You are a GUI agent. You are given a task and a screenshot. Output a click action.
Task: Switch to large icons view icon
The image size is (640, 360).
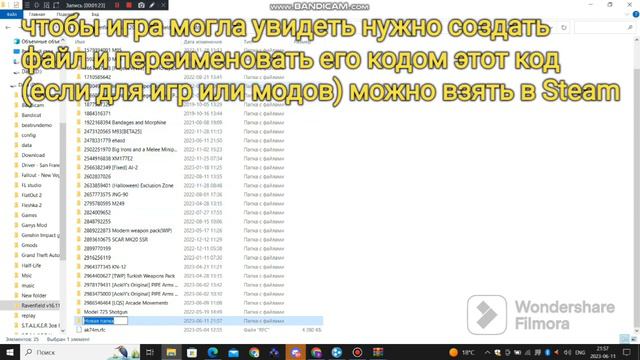point(634,339)
